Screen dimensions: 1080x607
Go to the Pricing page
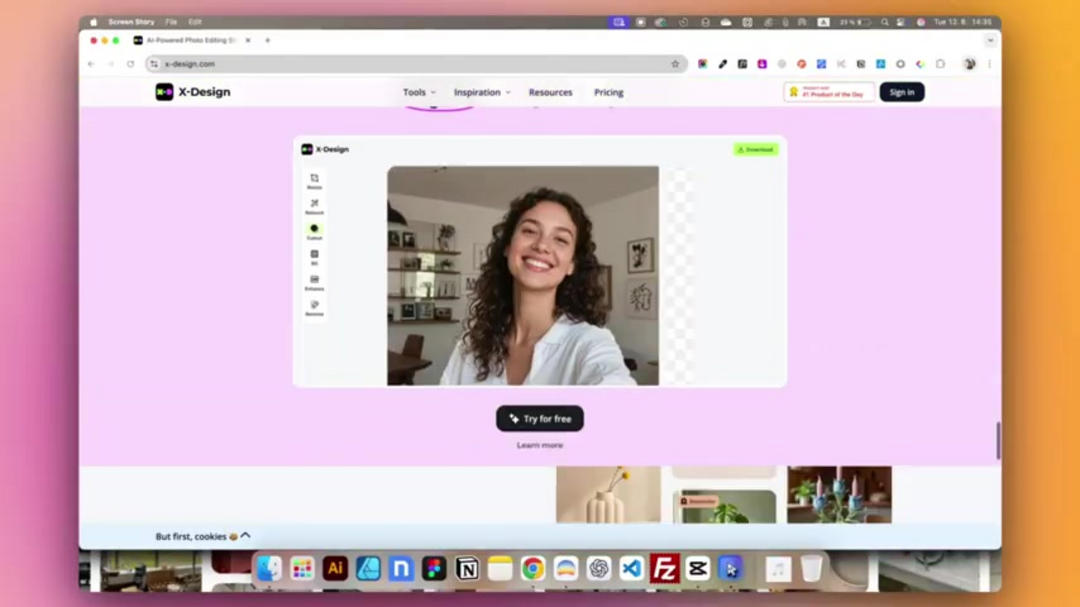[x=608, y=92]
